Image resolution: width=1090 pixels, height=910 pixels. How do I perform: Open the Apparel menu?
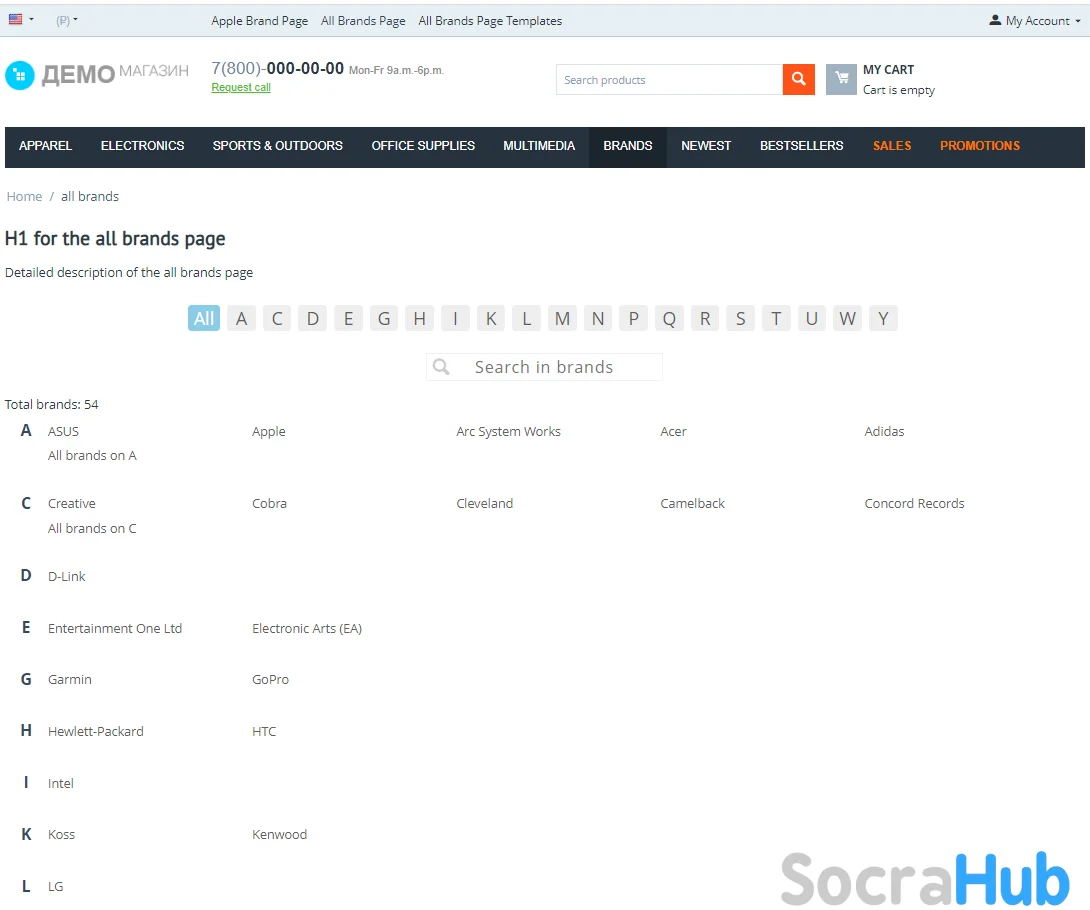[45, 146]
